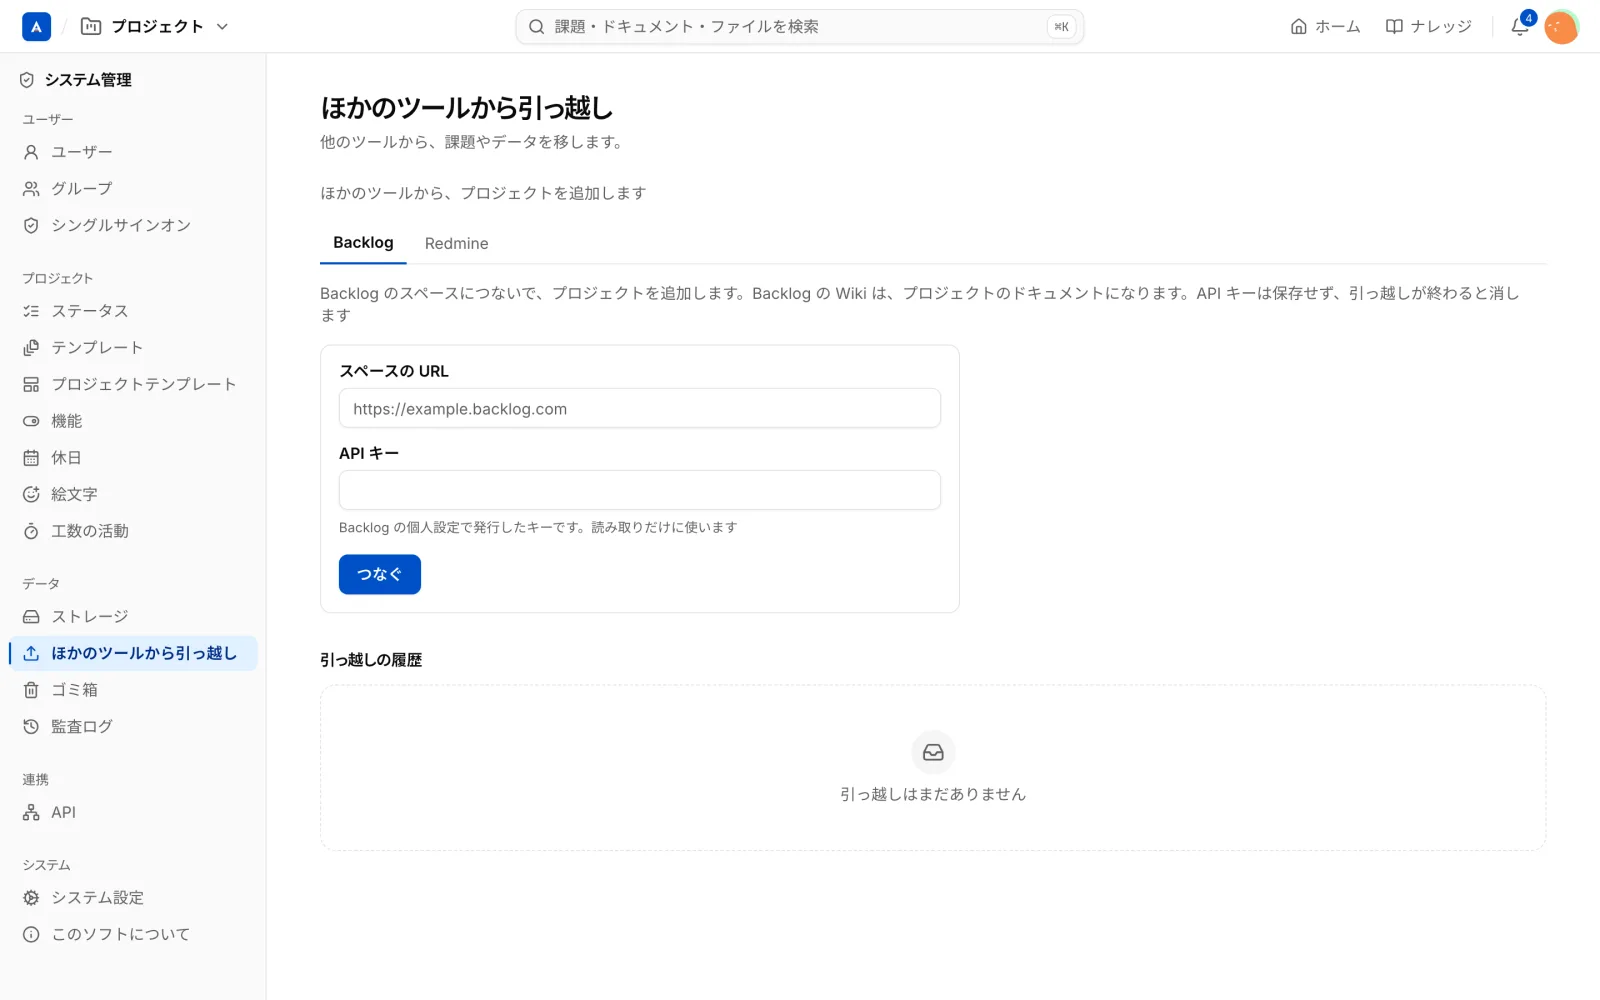Click the スペースの URL input field
Viewport: 1600px width, 1000px height.
coord(640,408)
